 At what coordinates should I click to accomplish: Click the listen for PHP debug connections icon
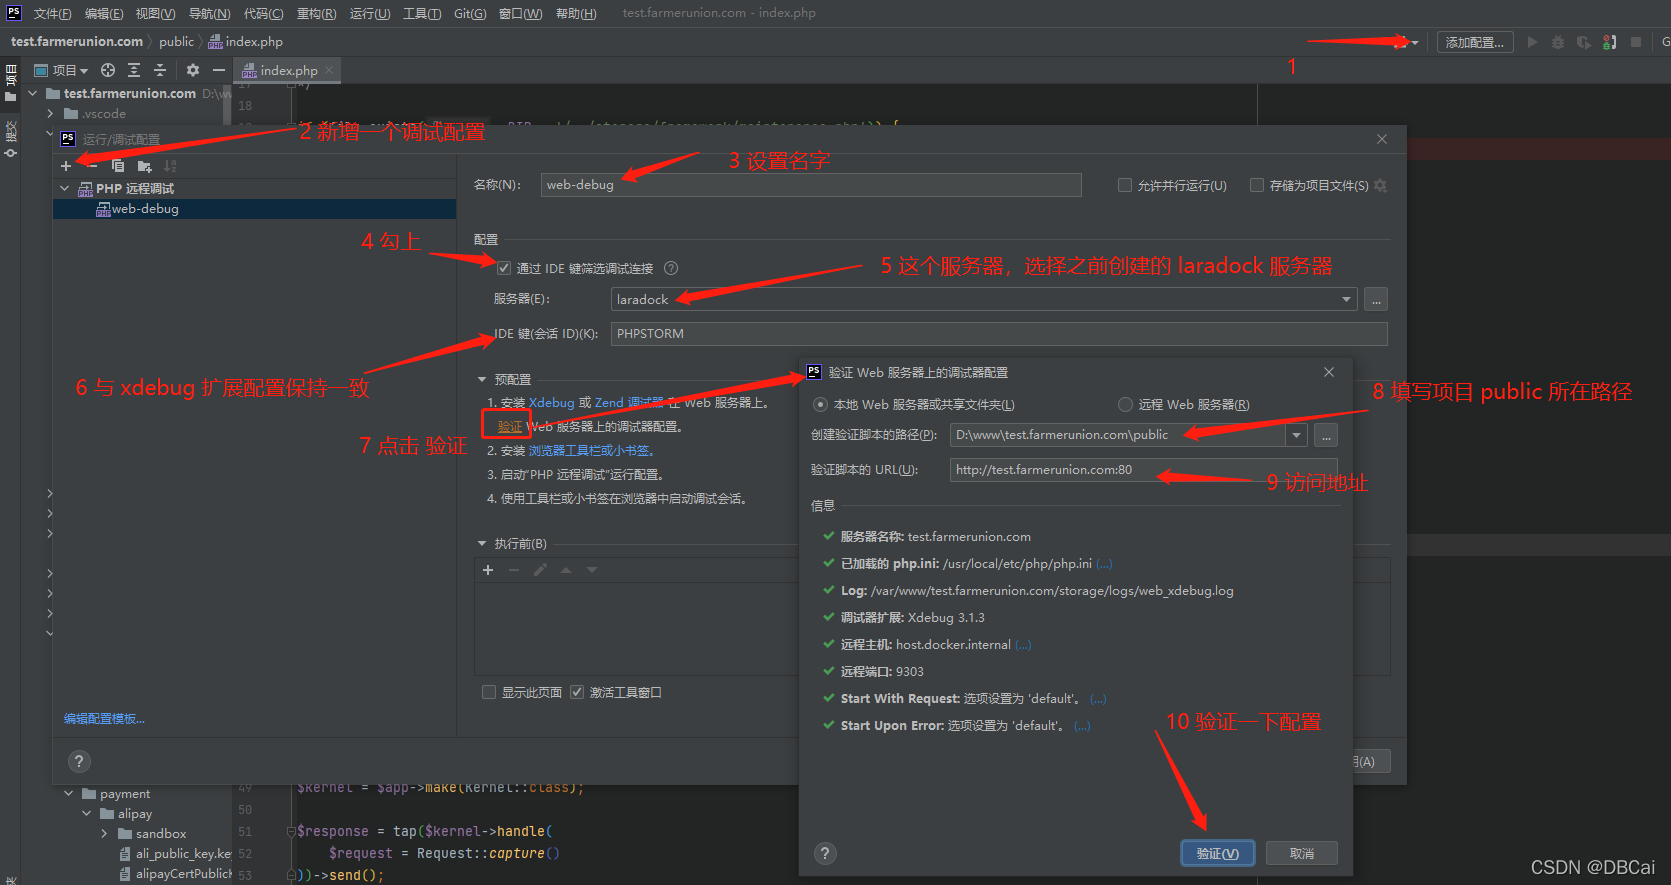[x=1609, y=42]
